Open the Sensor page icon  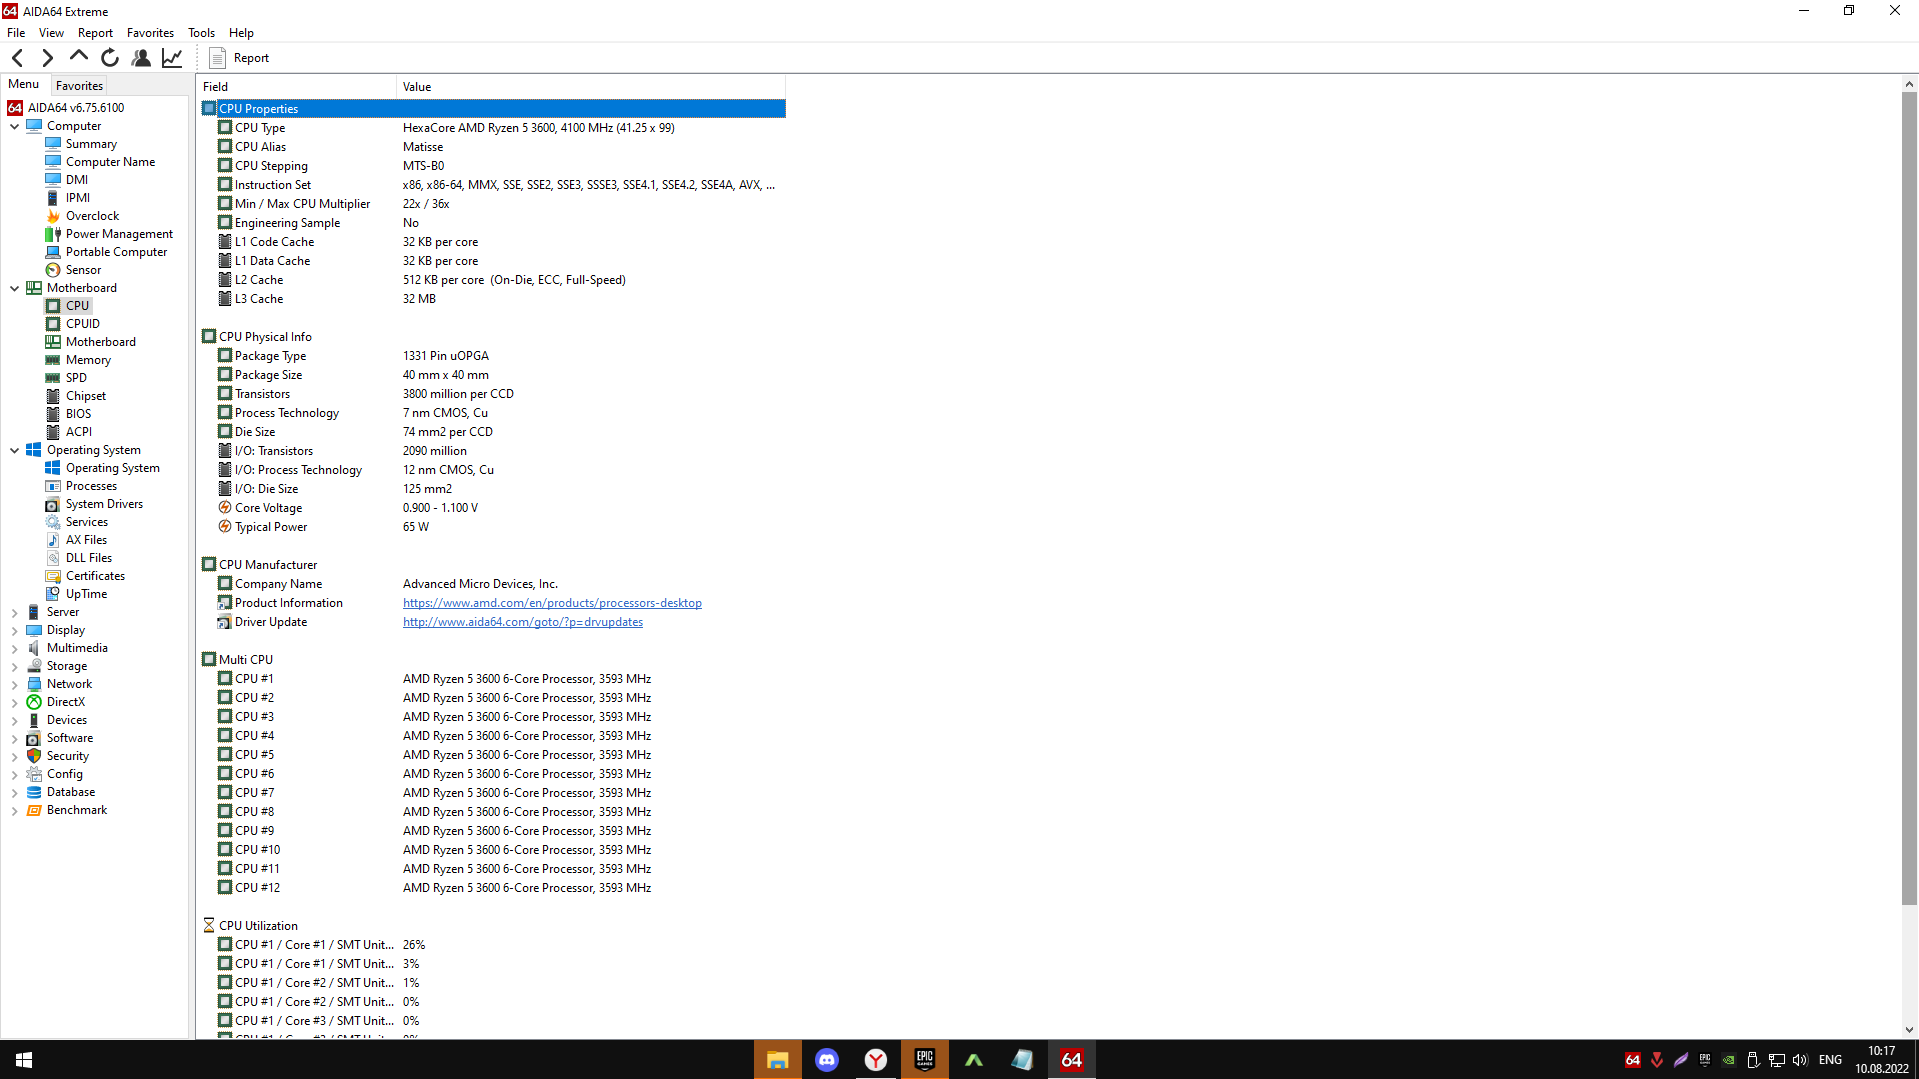click(53, 270)
